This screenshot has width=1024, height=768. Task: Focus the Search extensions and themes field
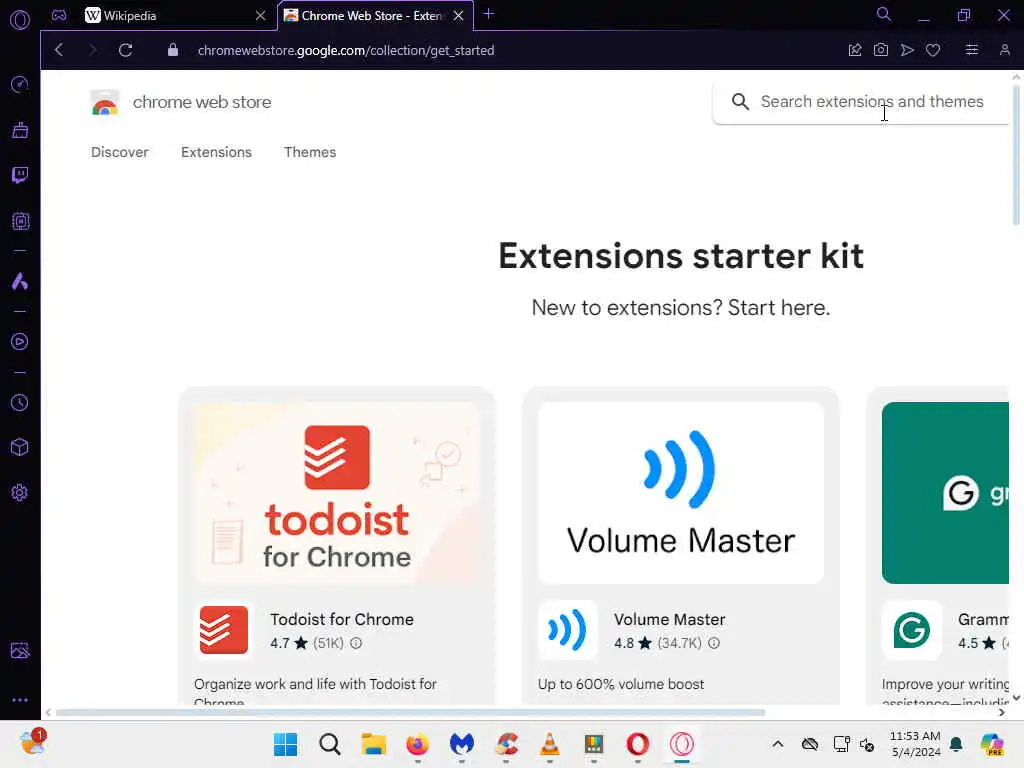[x=861, y=102]
